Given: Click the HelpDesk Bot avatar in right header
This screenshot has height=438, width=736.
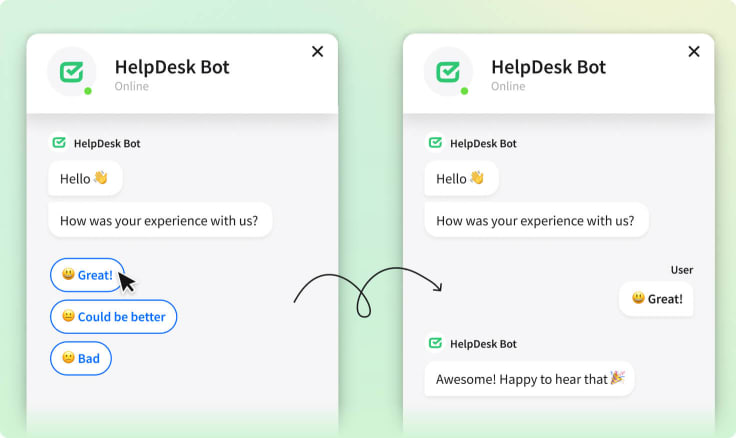Looking at the screenshot, I should 448,72.
